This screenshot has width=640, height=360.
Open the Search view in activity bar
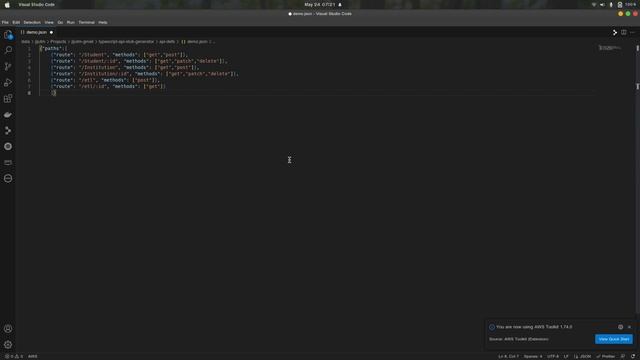[8, 50]
